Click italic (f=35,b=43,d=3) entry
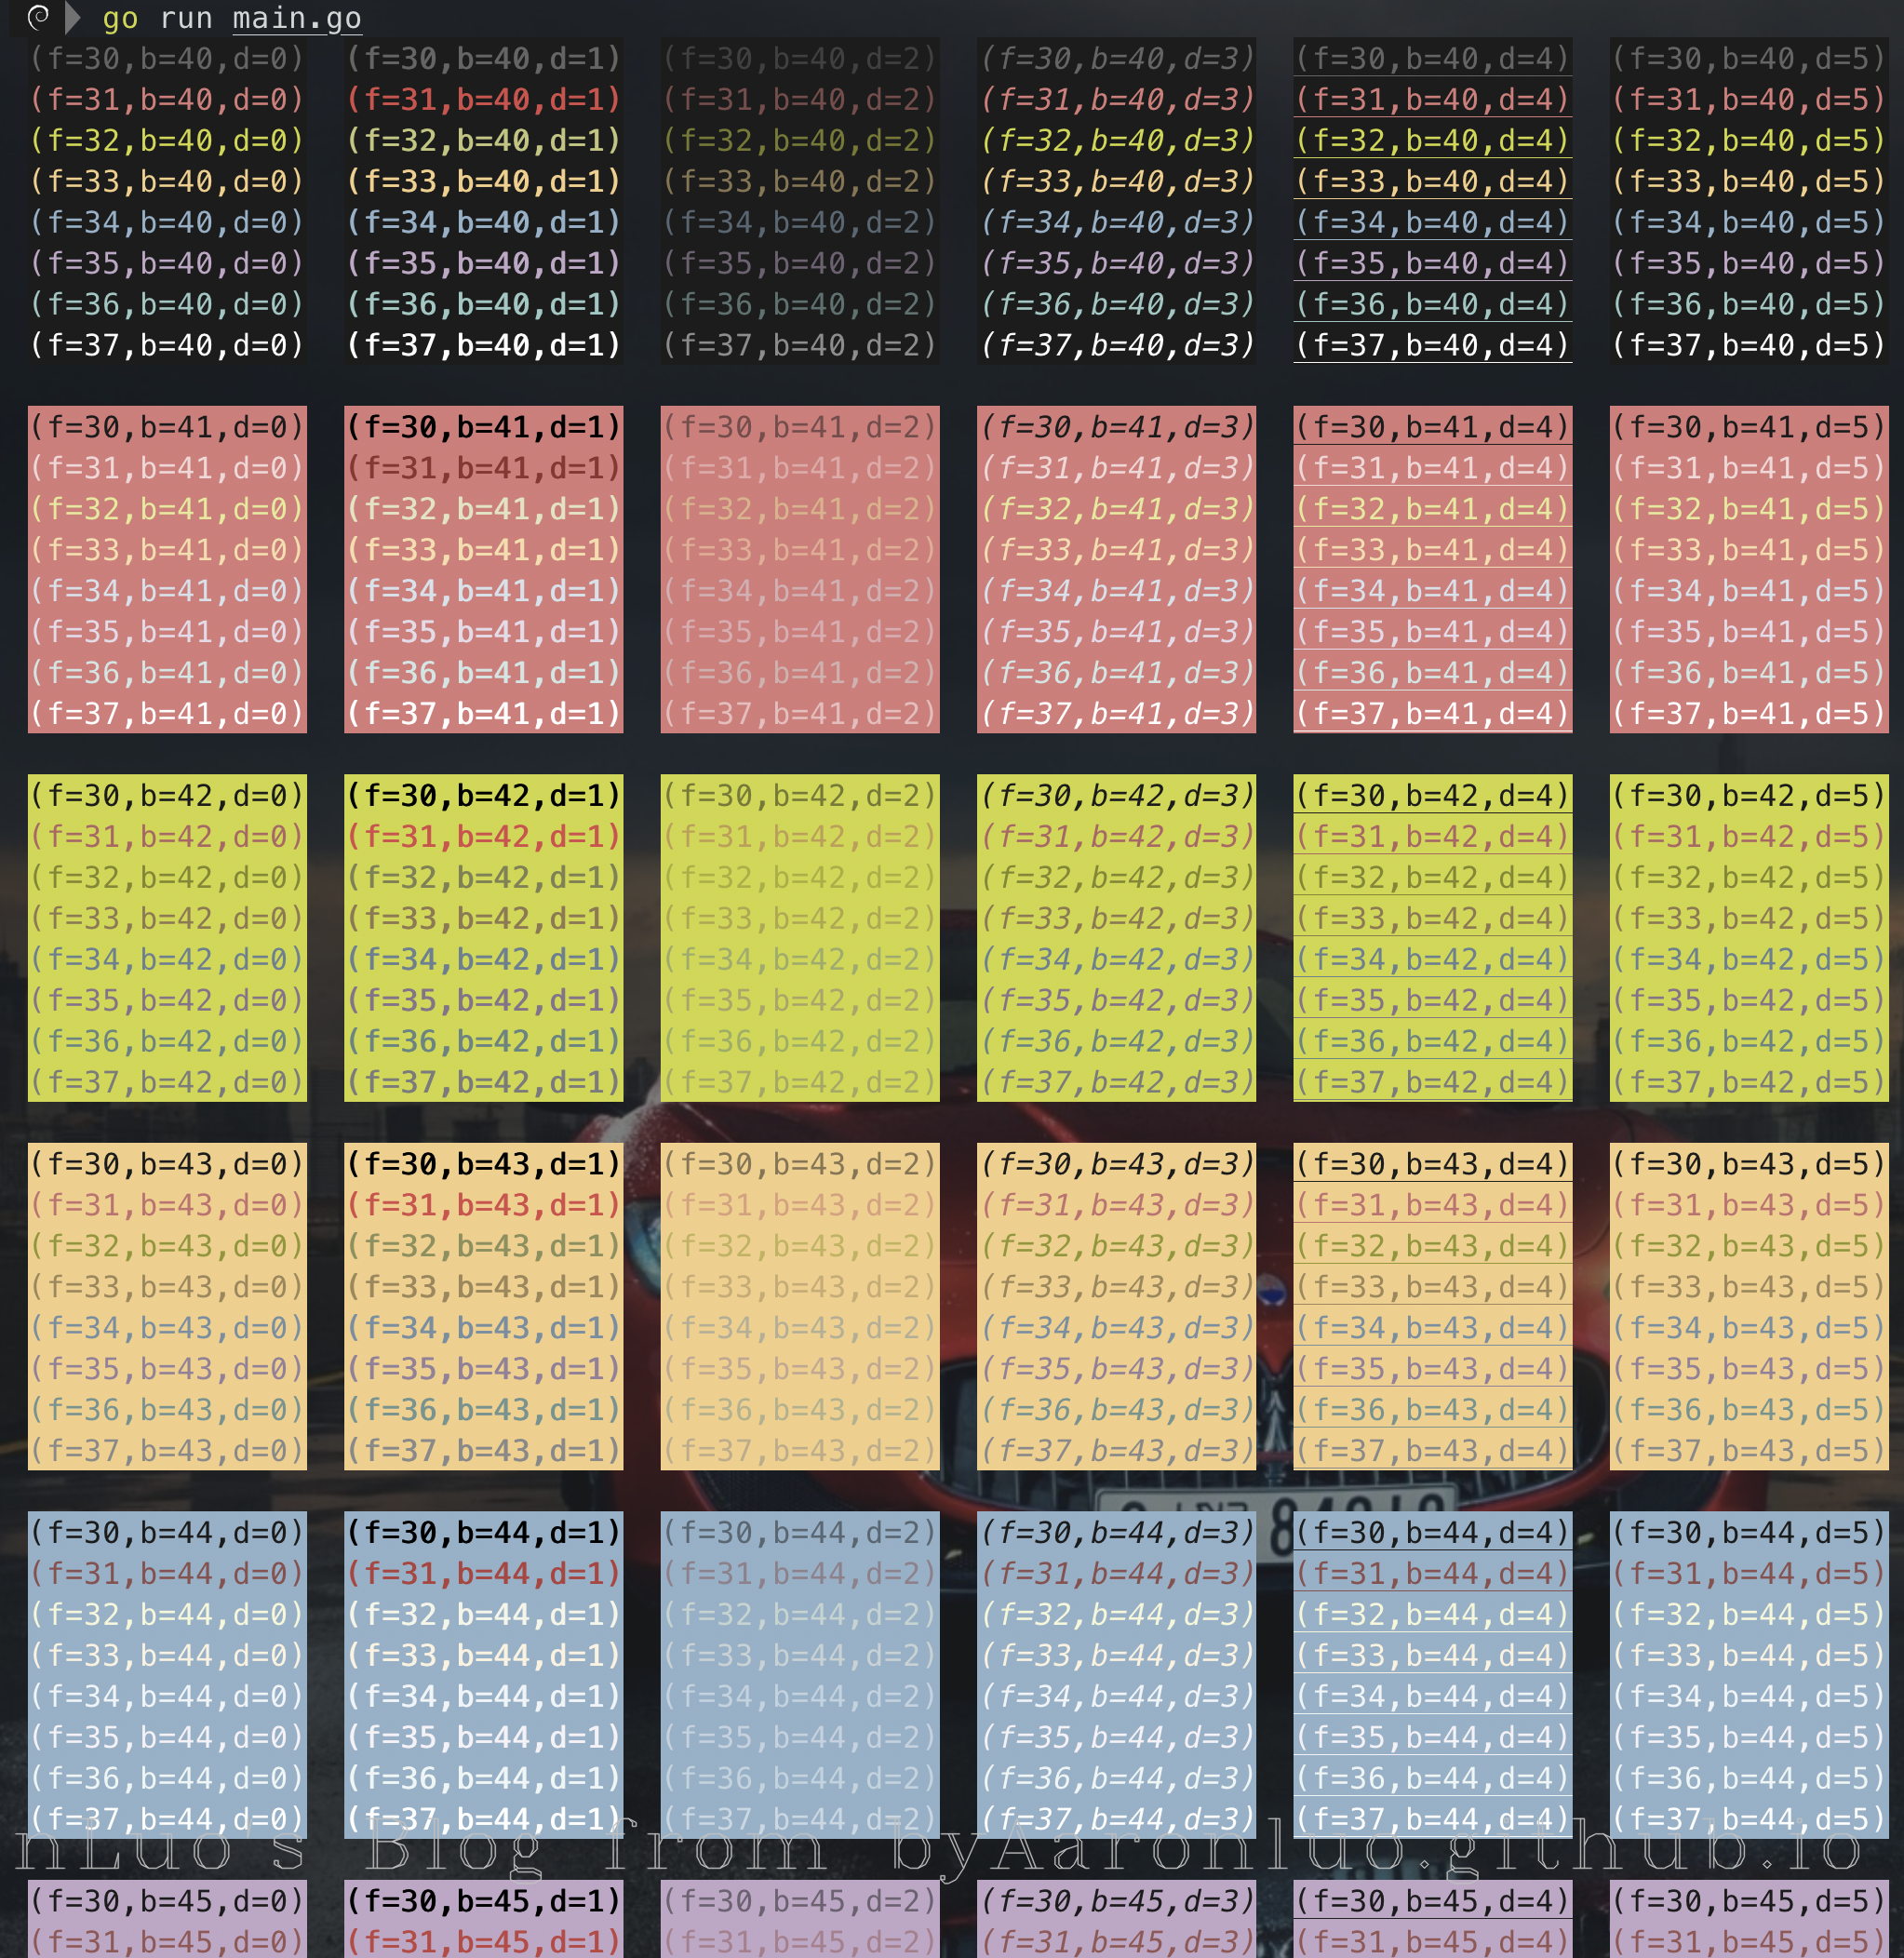 [1116, 1368]
